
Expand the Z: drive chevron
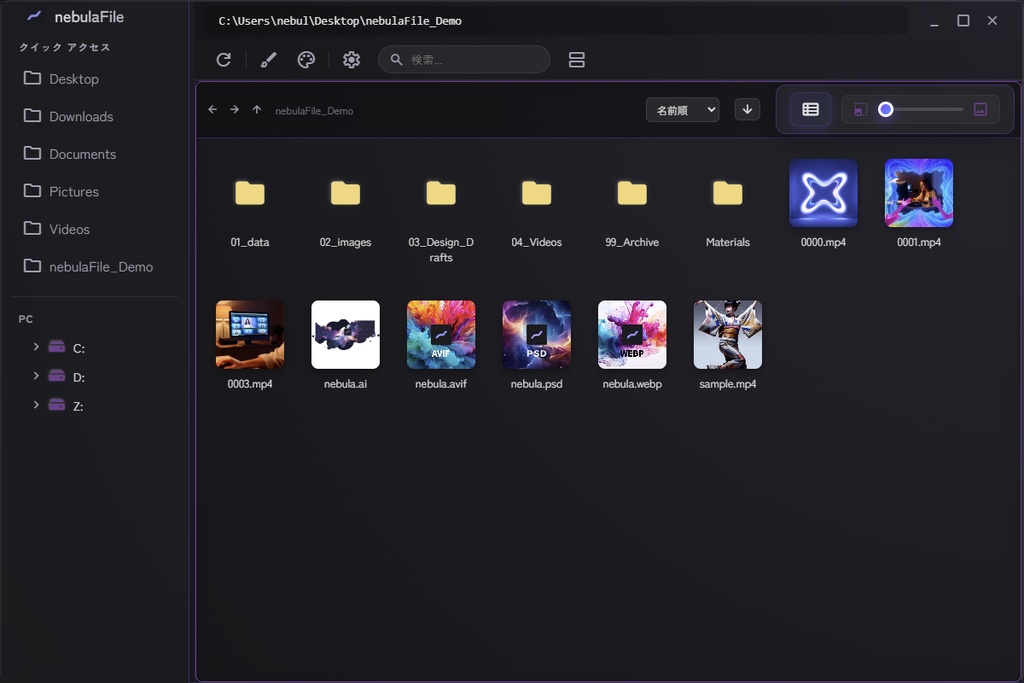[x=36, y=405]
